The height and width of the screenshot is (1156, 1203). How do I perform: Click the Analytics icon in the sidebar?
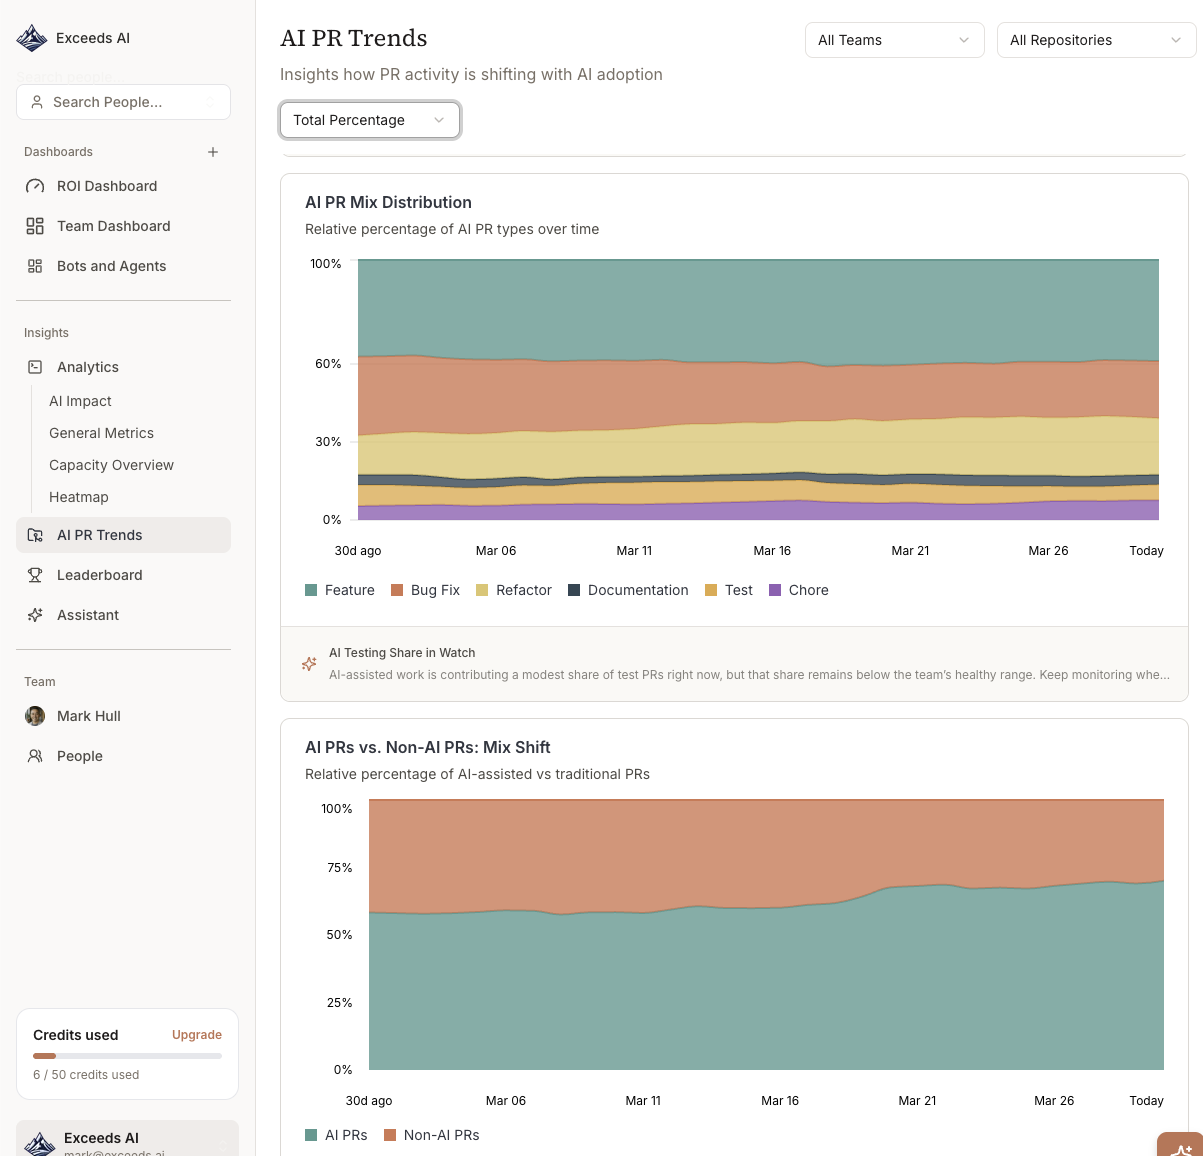pyautogui.click(x=35, y=367)
